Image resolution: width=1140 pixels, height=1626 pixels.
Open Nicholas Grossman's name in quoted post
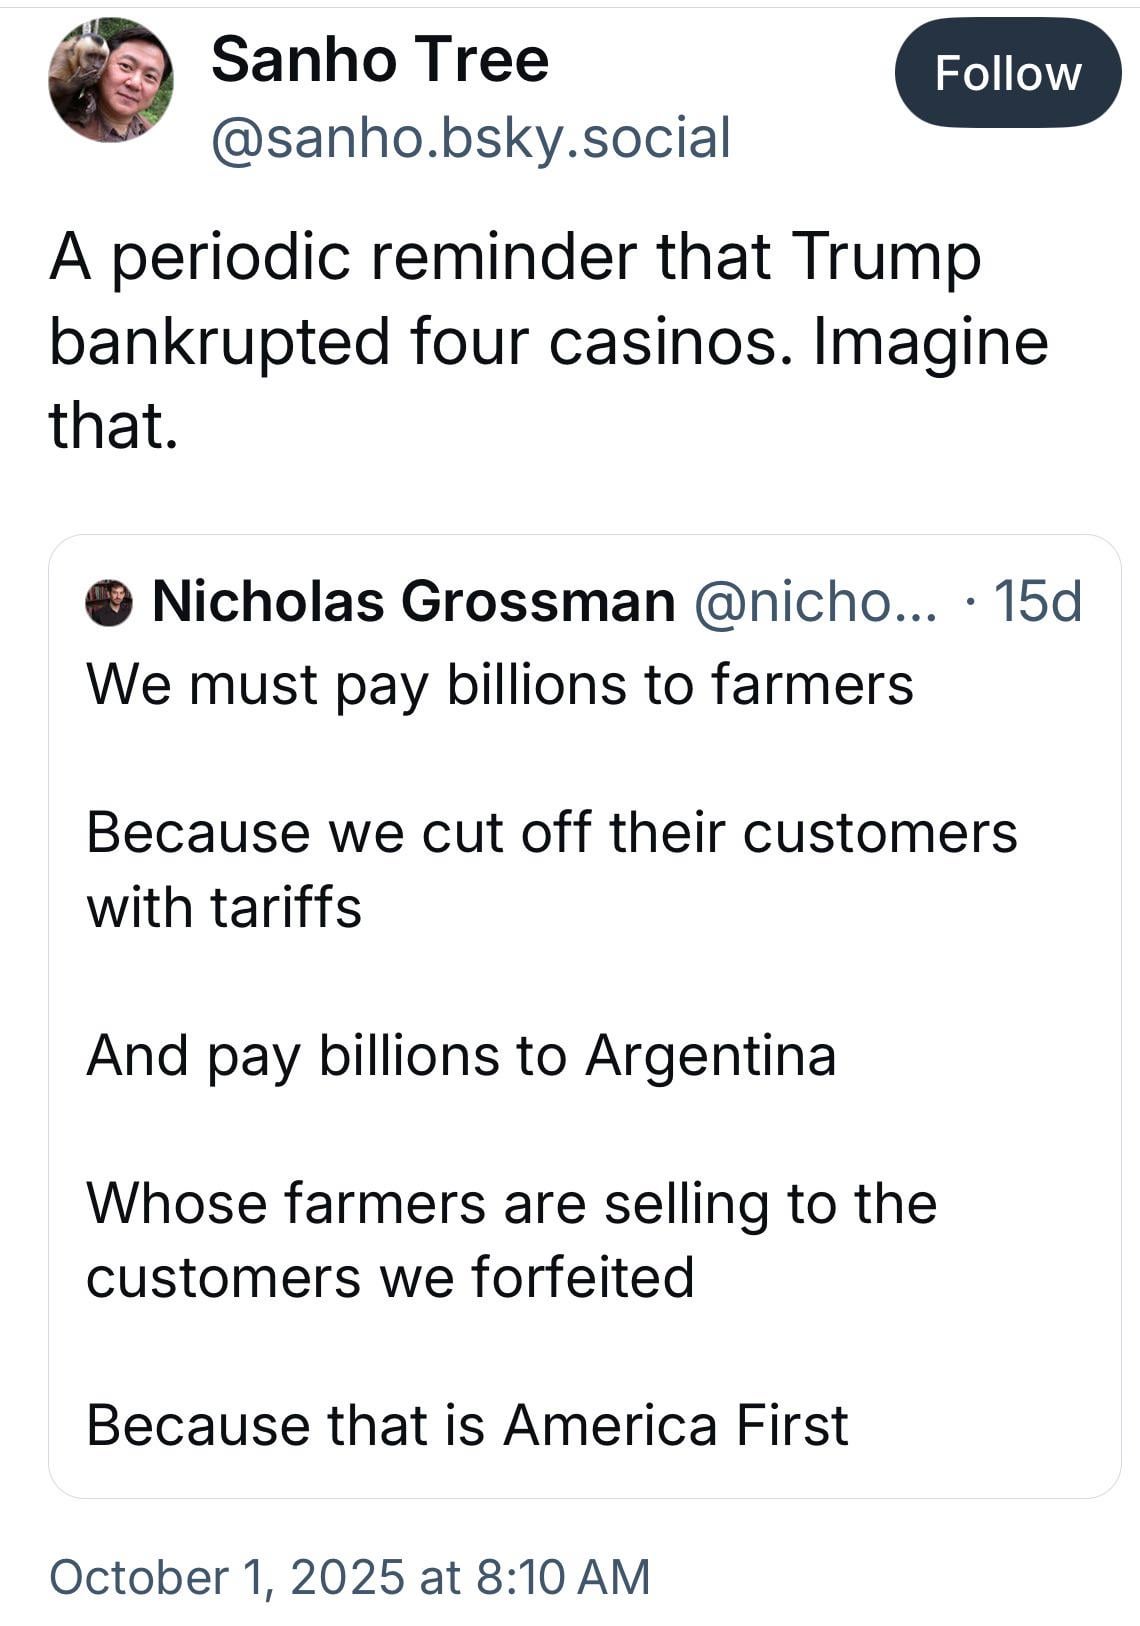point(413,602)
